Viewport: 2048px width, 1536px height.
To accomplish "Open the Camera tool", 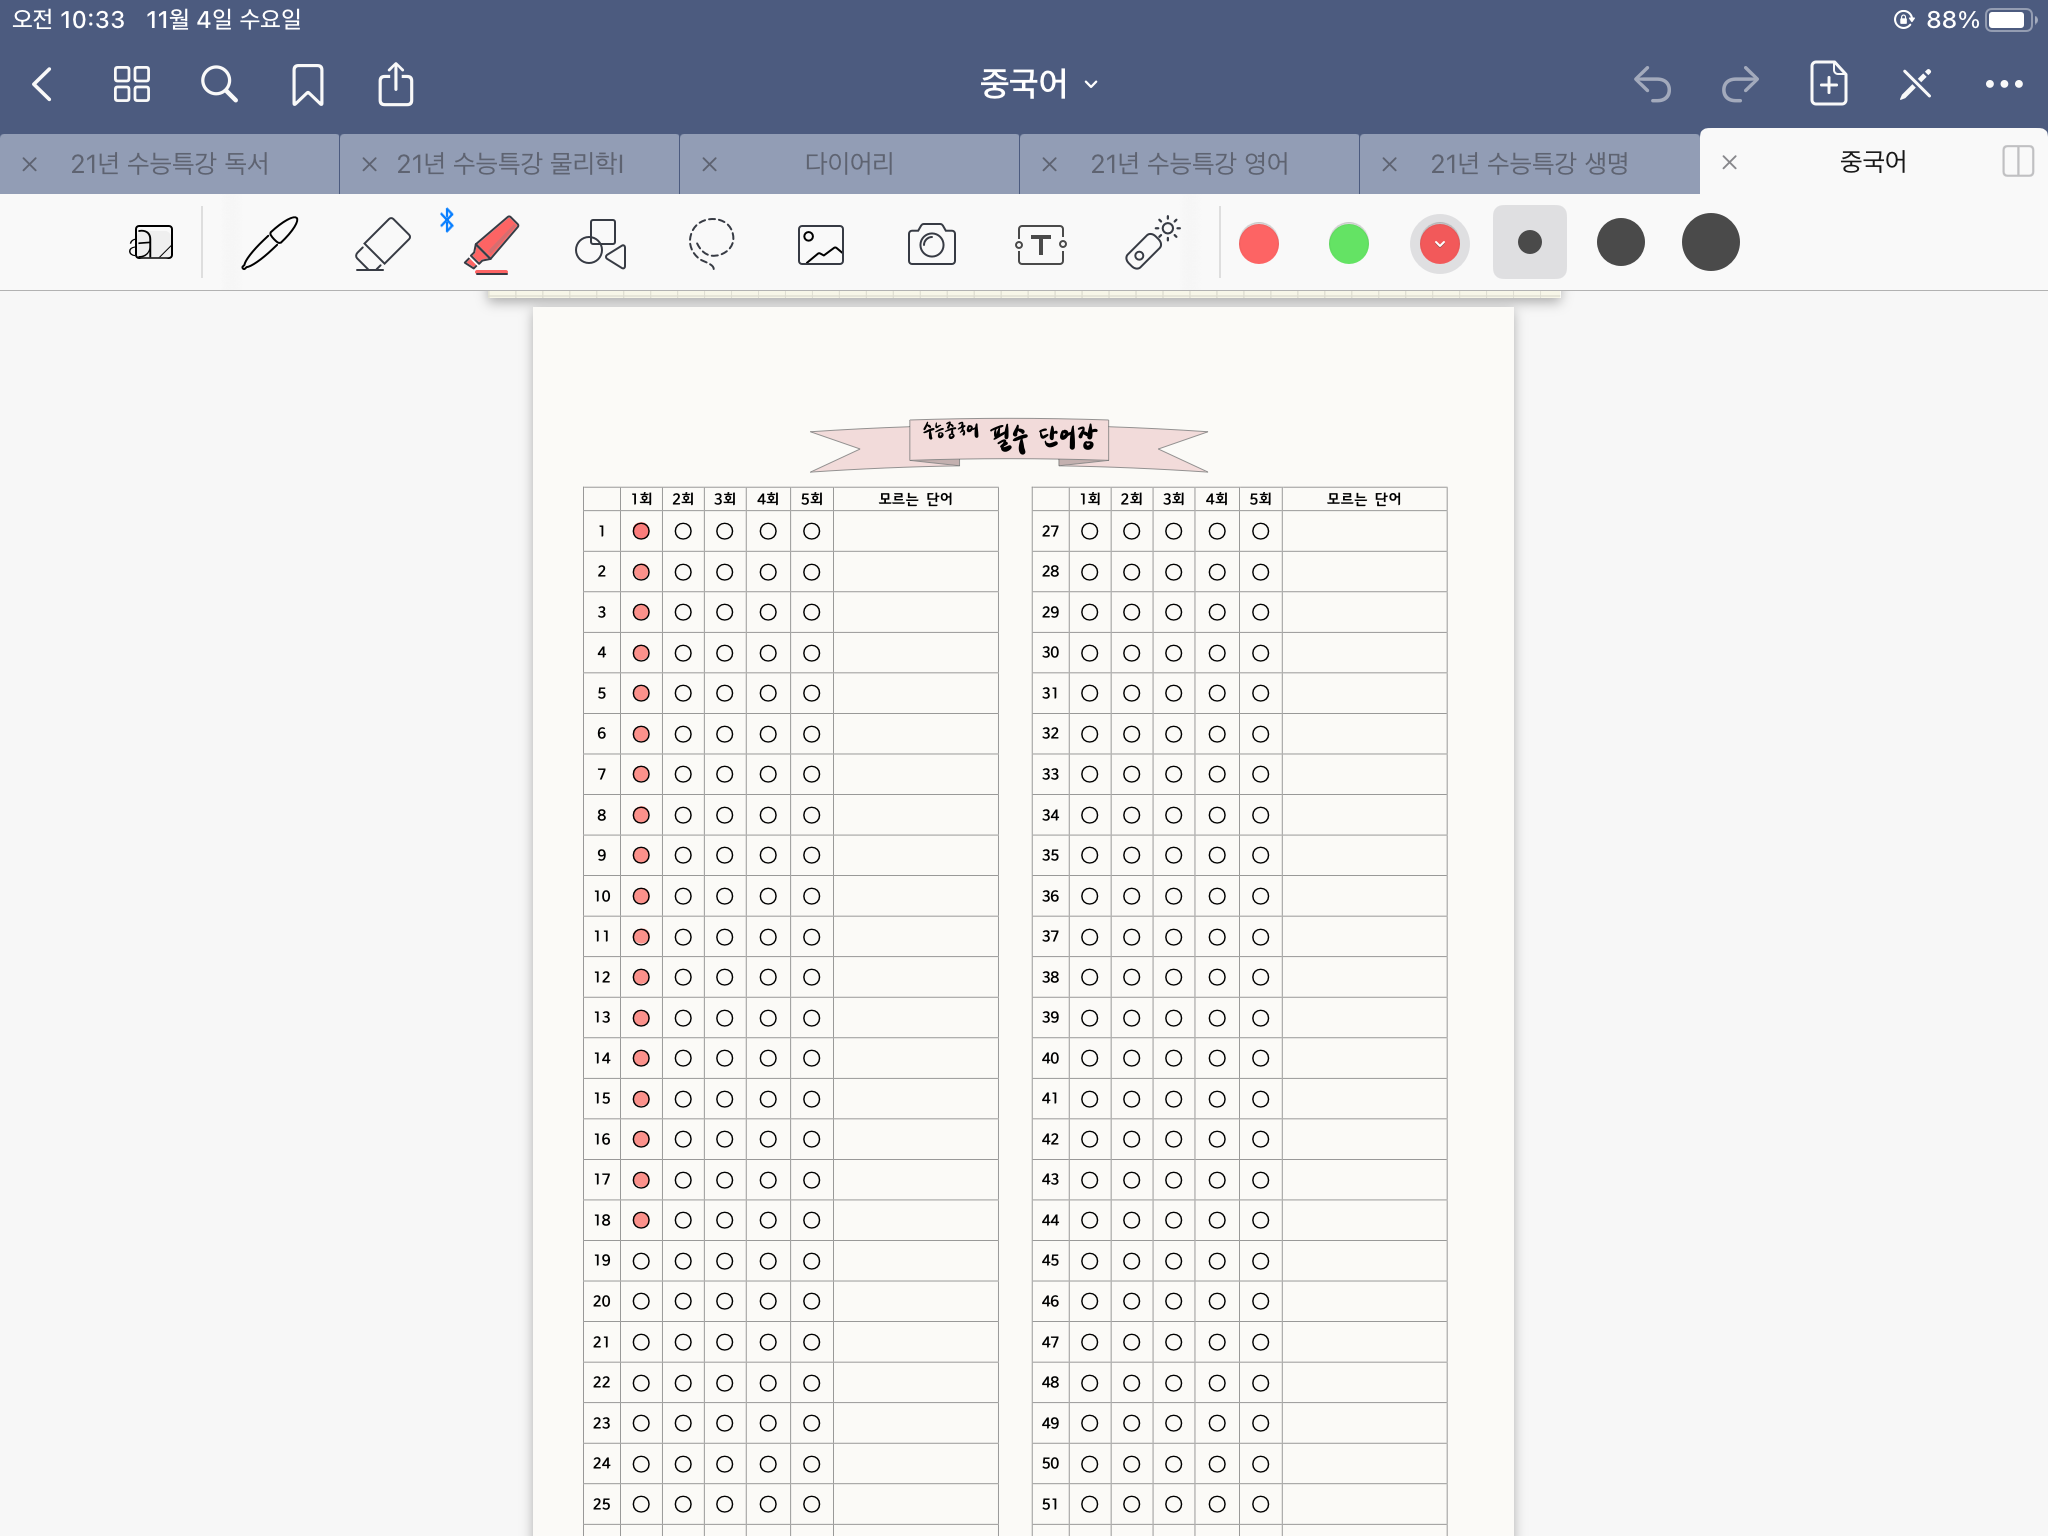I will pyautogui.click(x=931, y=244).
